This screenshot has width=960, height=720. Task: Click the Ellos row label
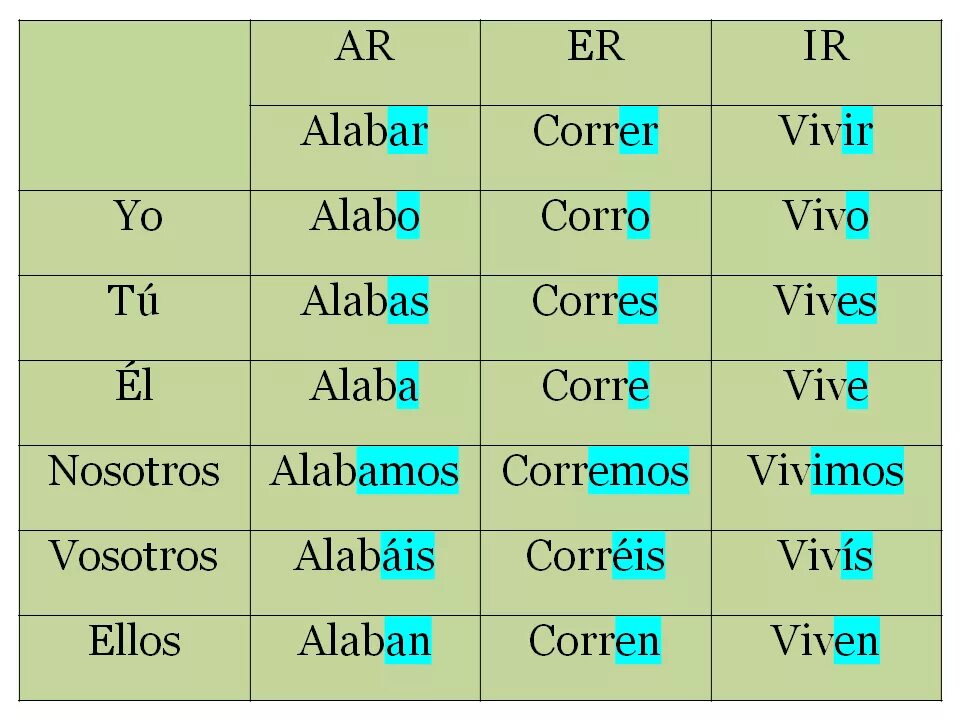tap(134, 640)
